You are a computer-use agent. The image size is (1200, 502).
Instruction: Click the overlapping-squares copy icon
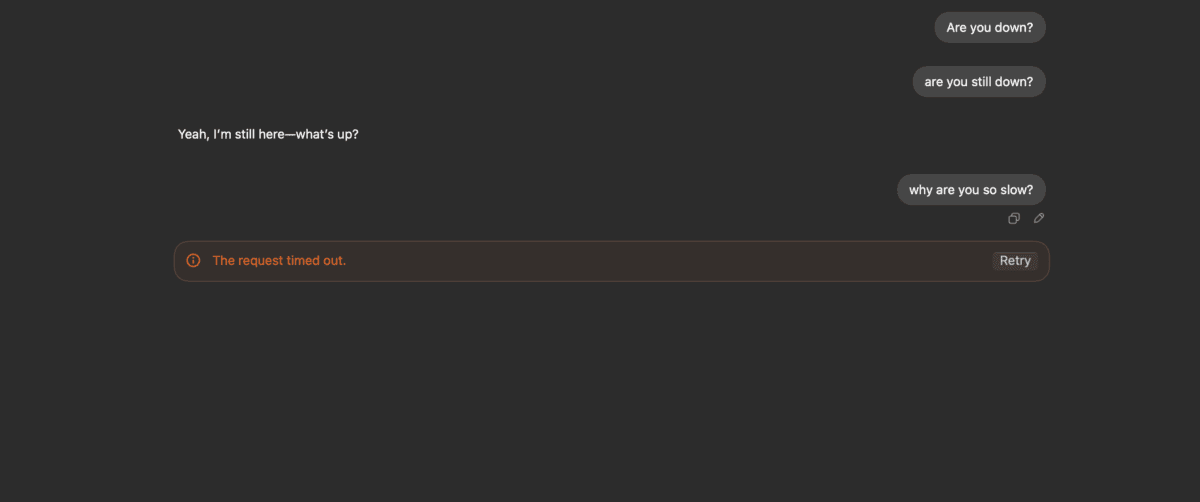(x=1014, y=219)
